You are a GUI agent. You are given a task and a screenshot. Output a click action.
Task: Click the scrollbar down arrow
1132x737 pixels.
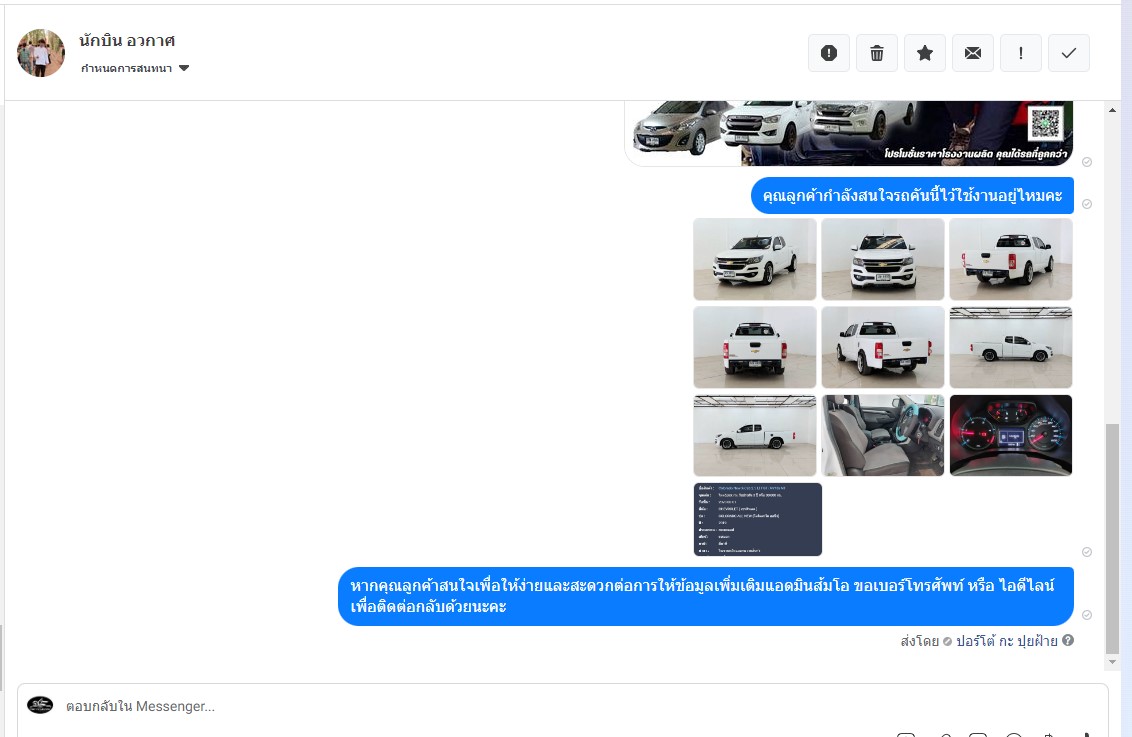[x=1113, y=662]
